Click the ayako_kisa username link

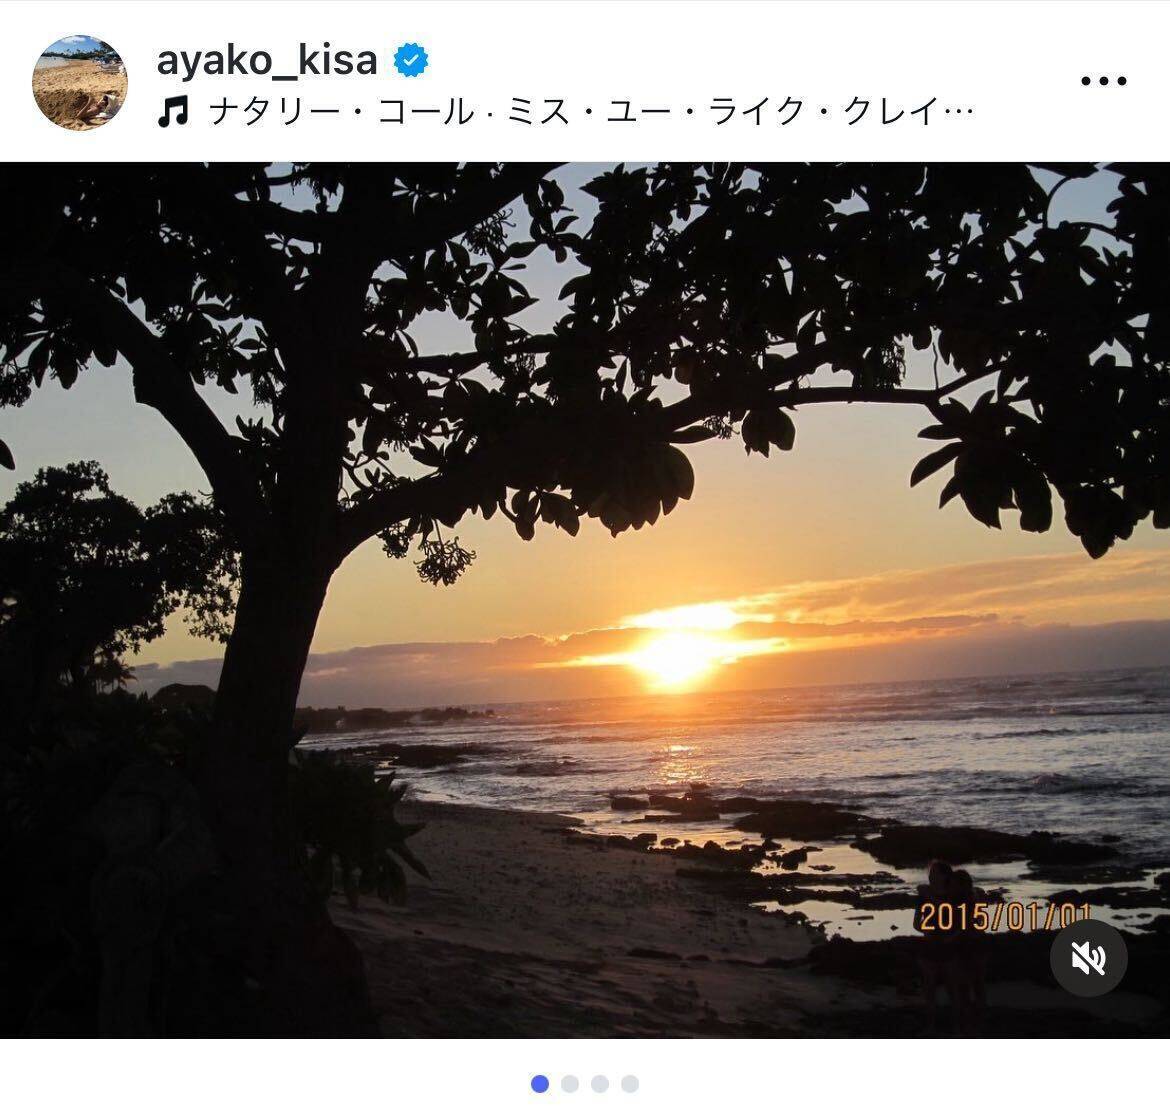[266, 61]
